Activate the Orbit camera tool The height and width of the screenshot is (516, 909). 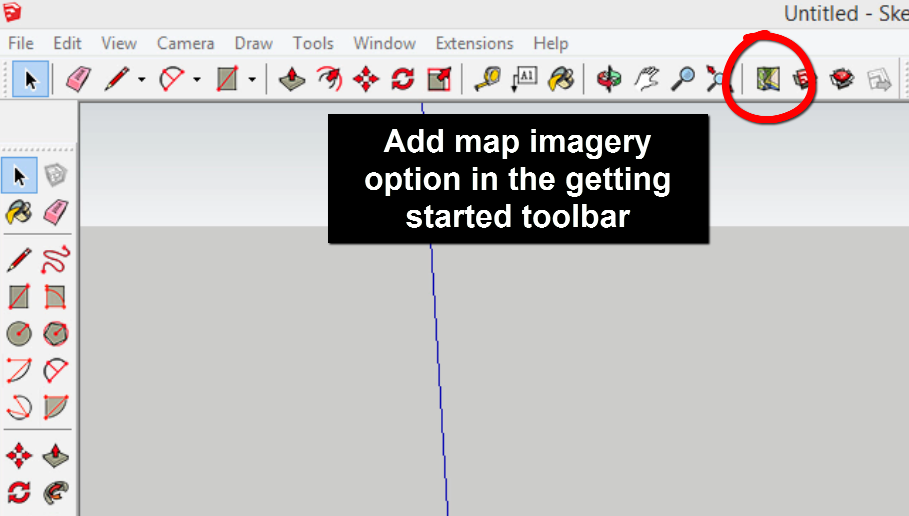coord(609,79)
